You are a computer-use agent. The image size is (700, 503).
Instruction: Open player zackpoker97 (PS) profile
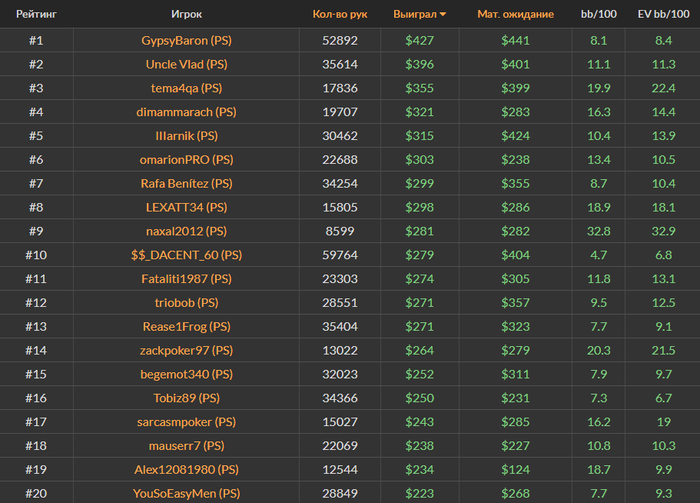tap(187, 350)
